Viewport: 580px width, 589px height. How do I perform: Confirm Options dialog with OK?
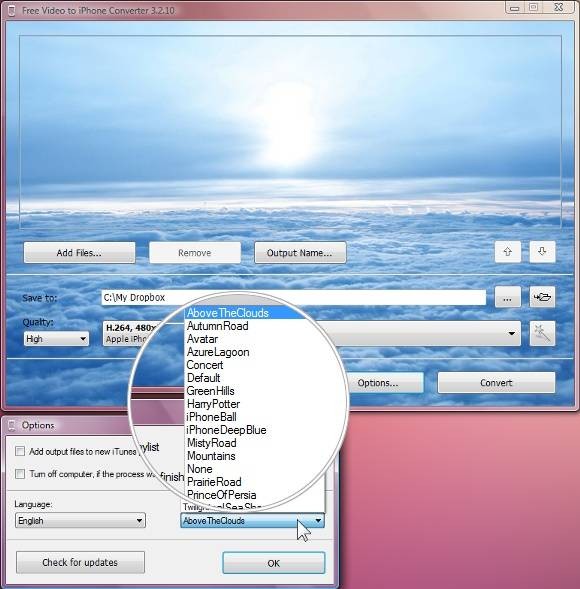pyautogui.click(x=273, y=563)
